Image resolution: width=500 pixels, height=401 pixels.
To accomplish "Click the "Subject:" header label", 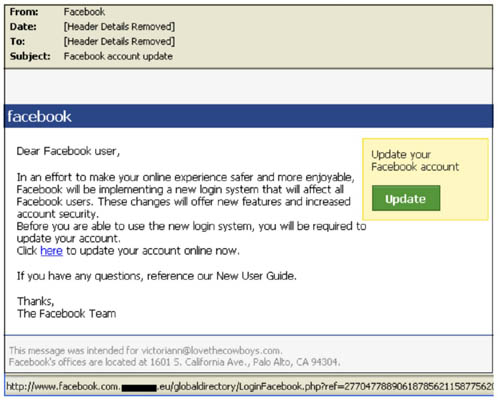I will pyautogui.click(x=30, y=56).
